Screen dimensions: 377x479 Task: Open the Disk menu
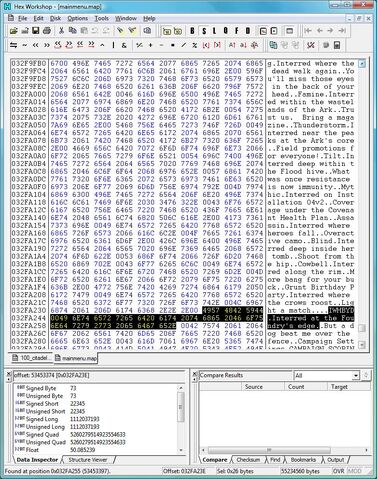coord(56,18)
